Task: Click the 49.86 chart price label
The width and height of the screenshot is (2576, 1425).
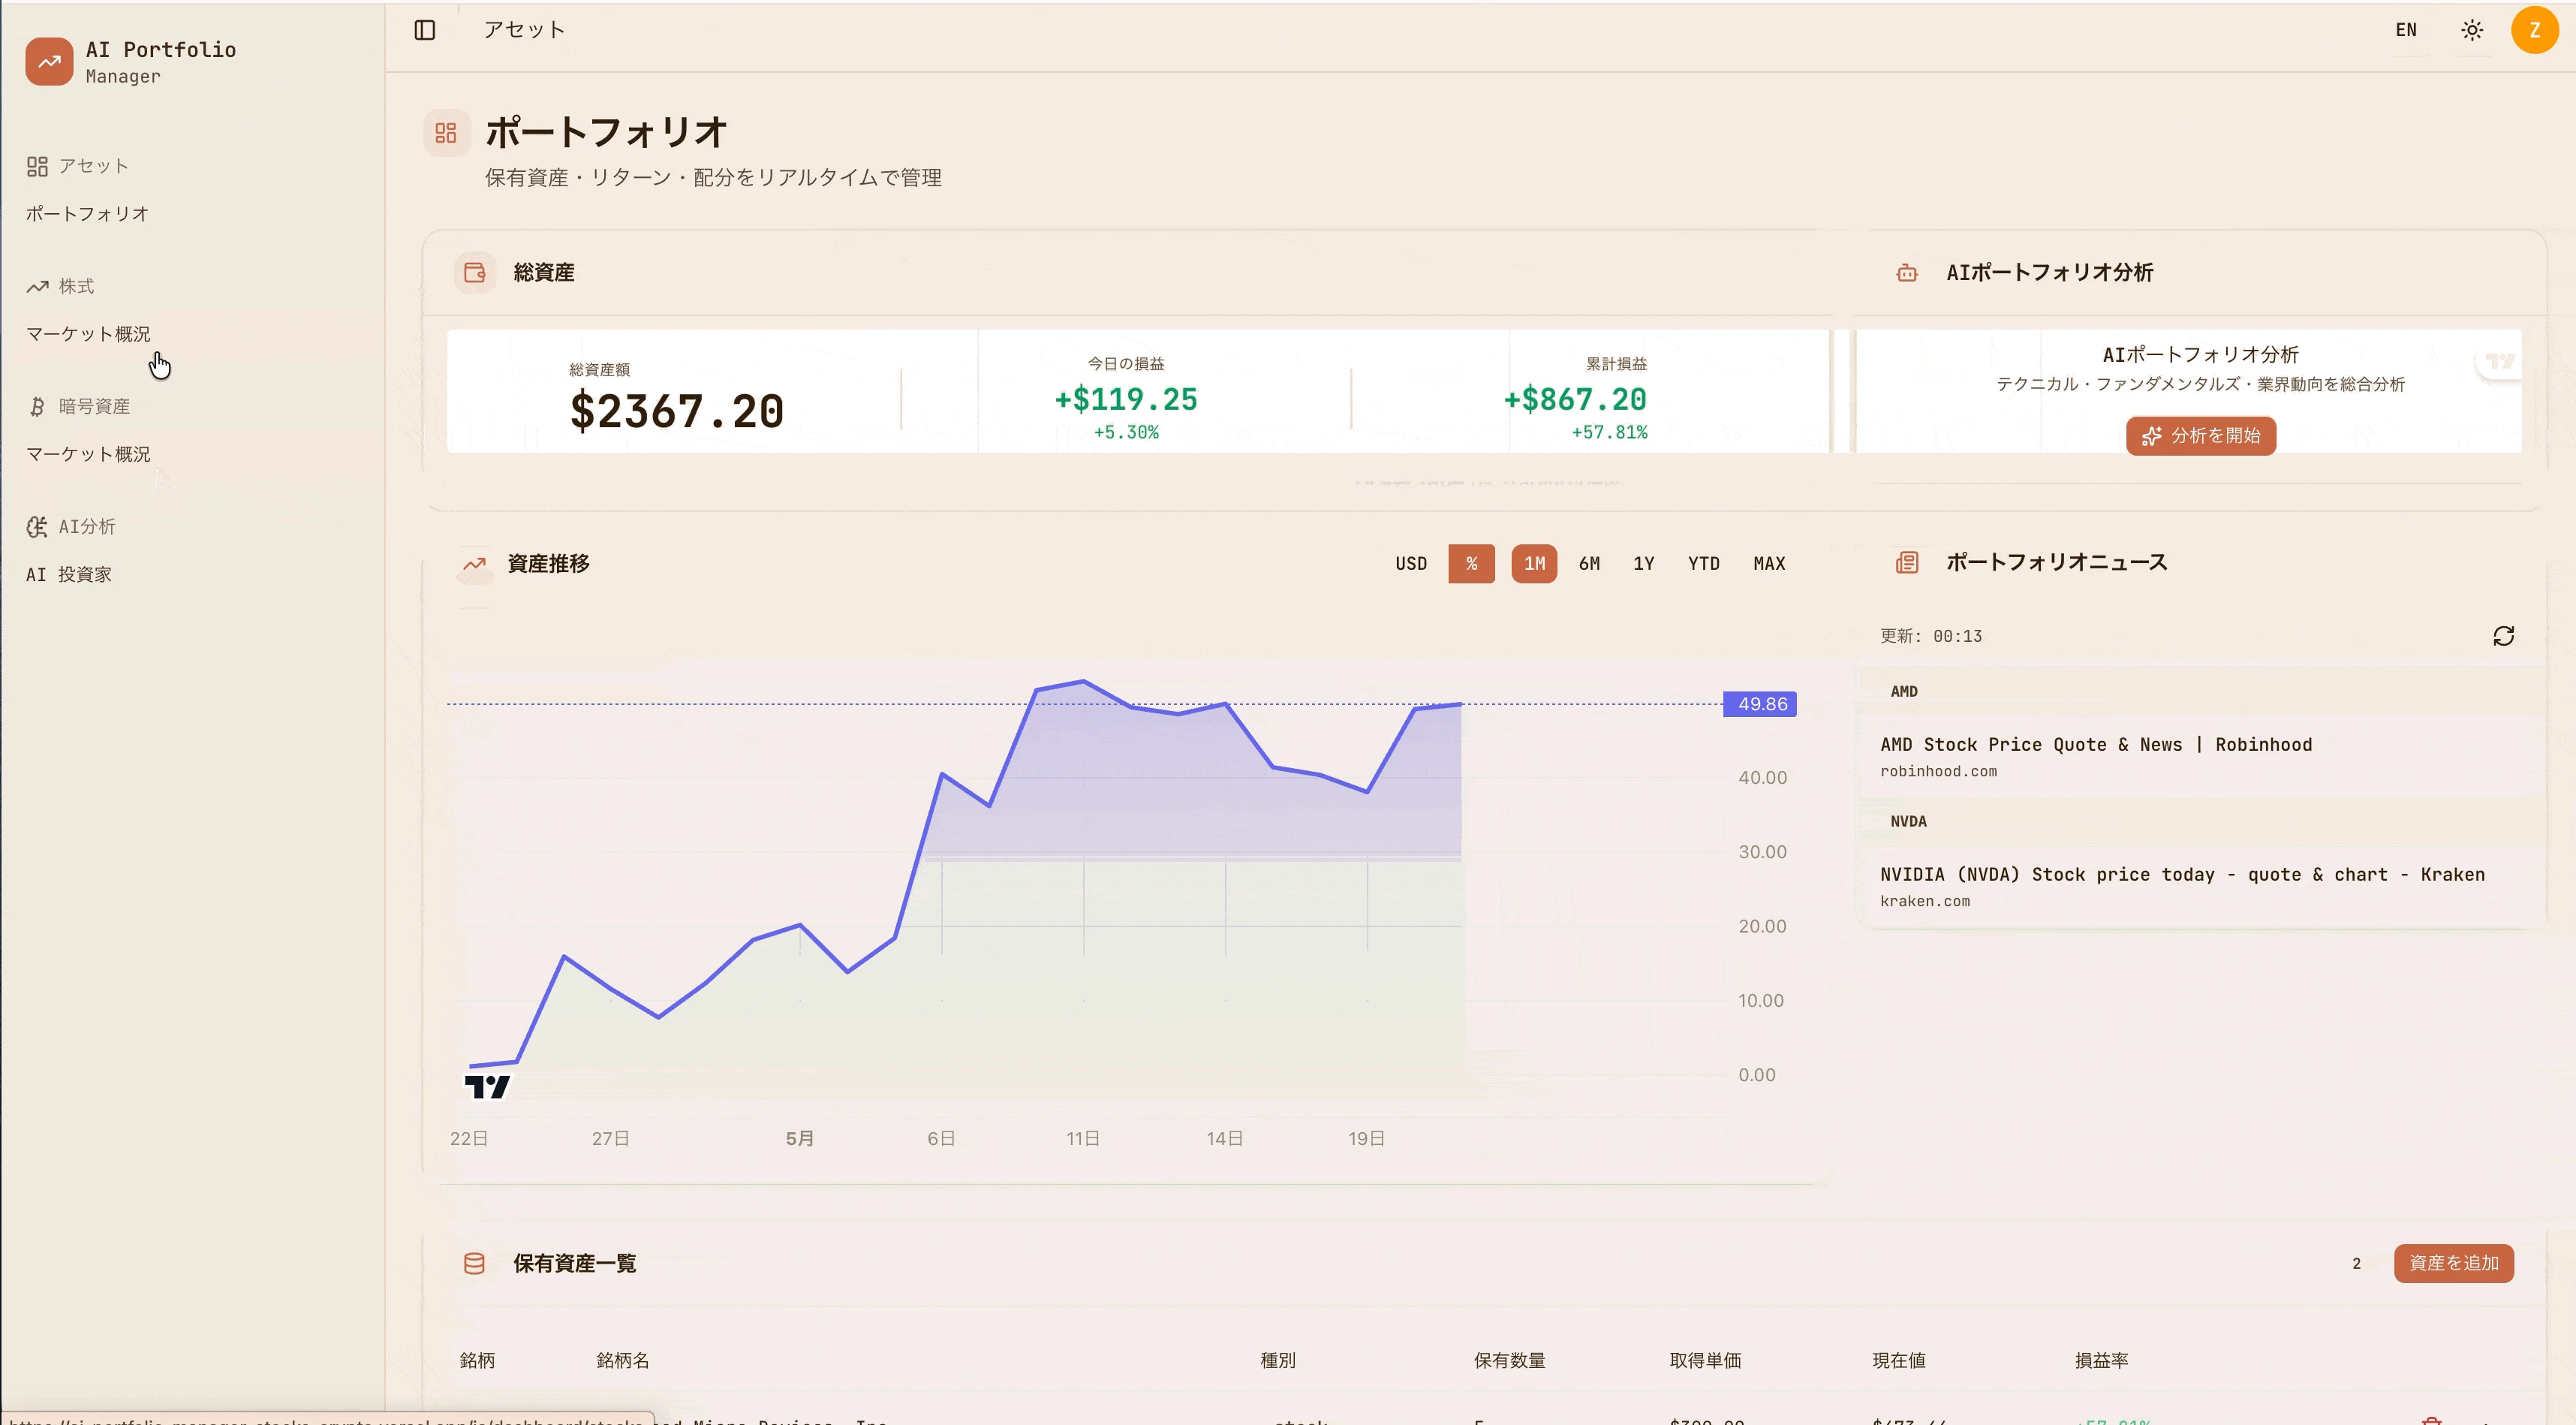Action: tap(1760, 704)
